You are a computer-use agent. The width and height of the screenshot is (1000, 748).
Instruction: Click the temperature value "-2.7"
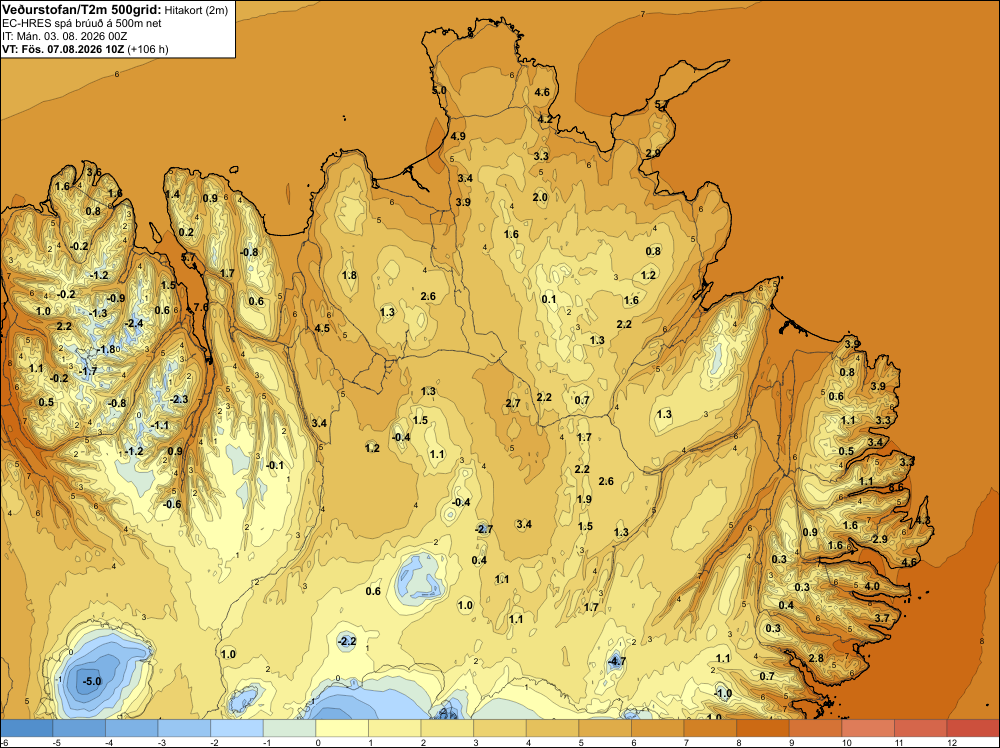click(484, 529)
